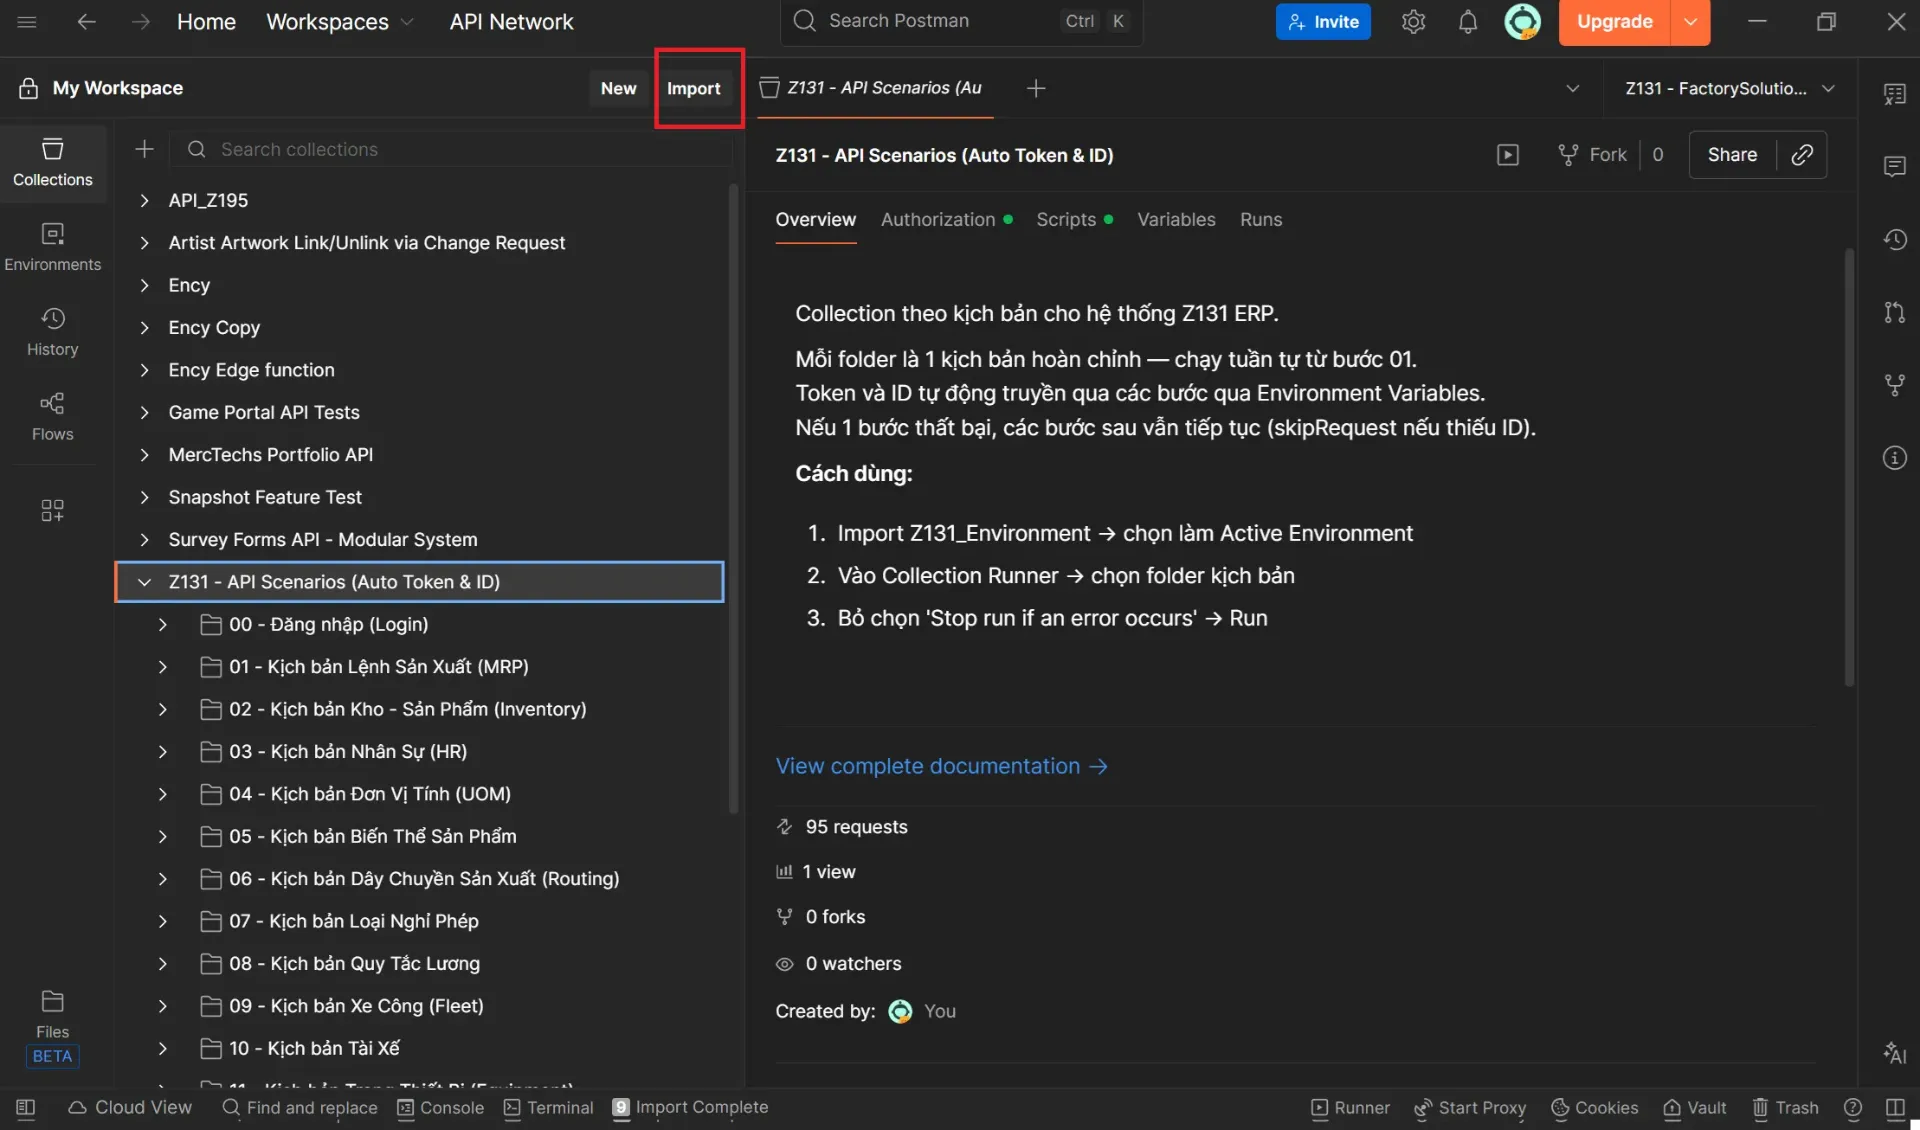Viewport: 1920px width, 1130px height.
Task: Open the hamburger menu icon
Action: 27,21
